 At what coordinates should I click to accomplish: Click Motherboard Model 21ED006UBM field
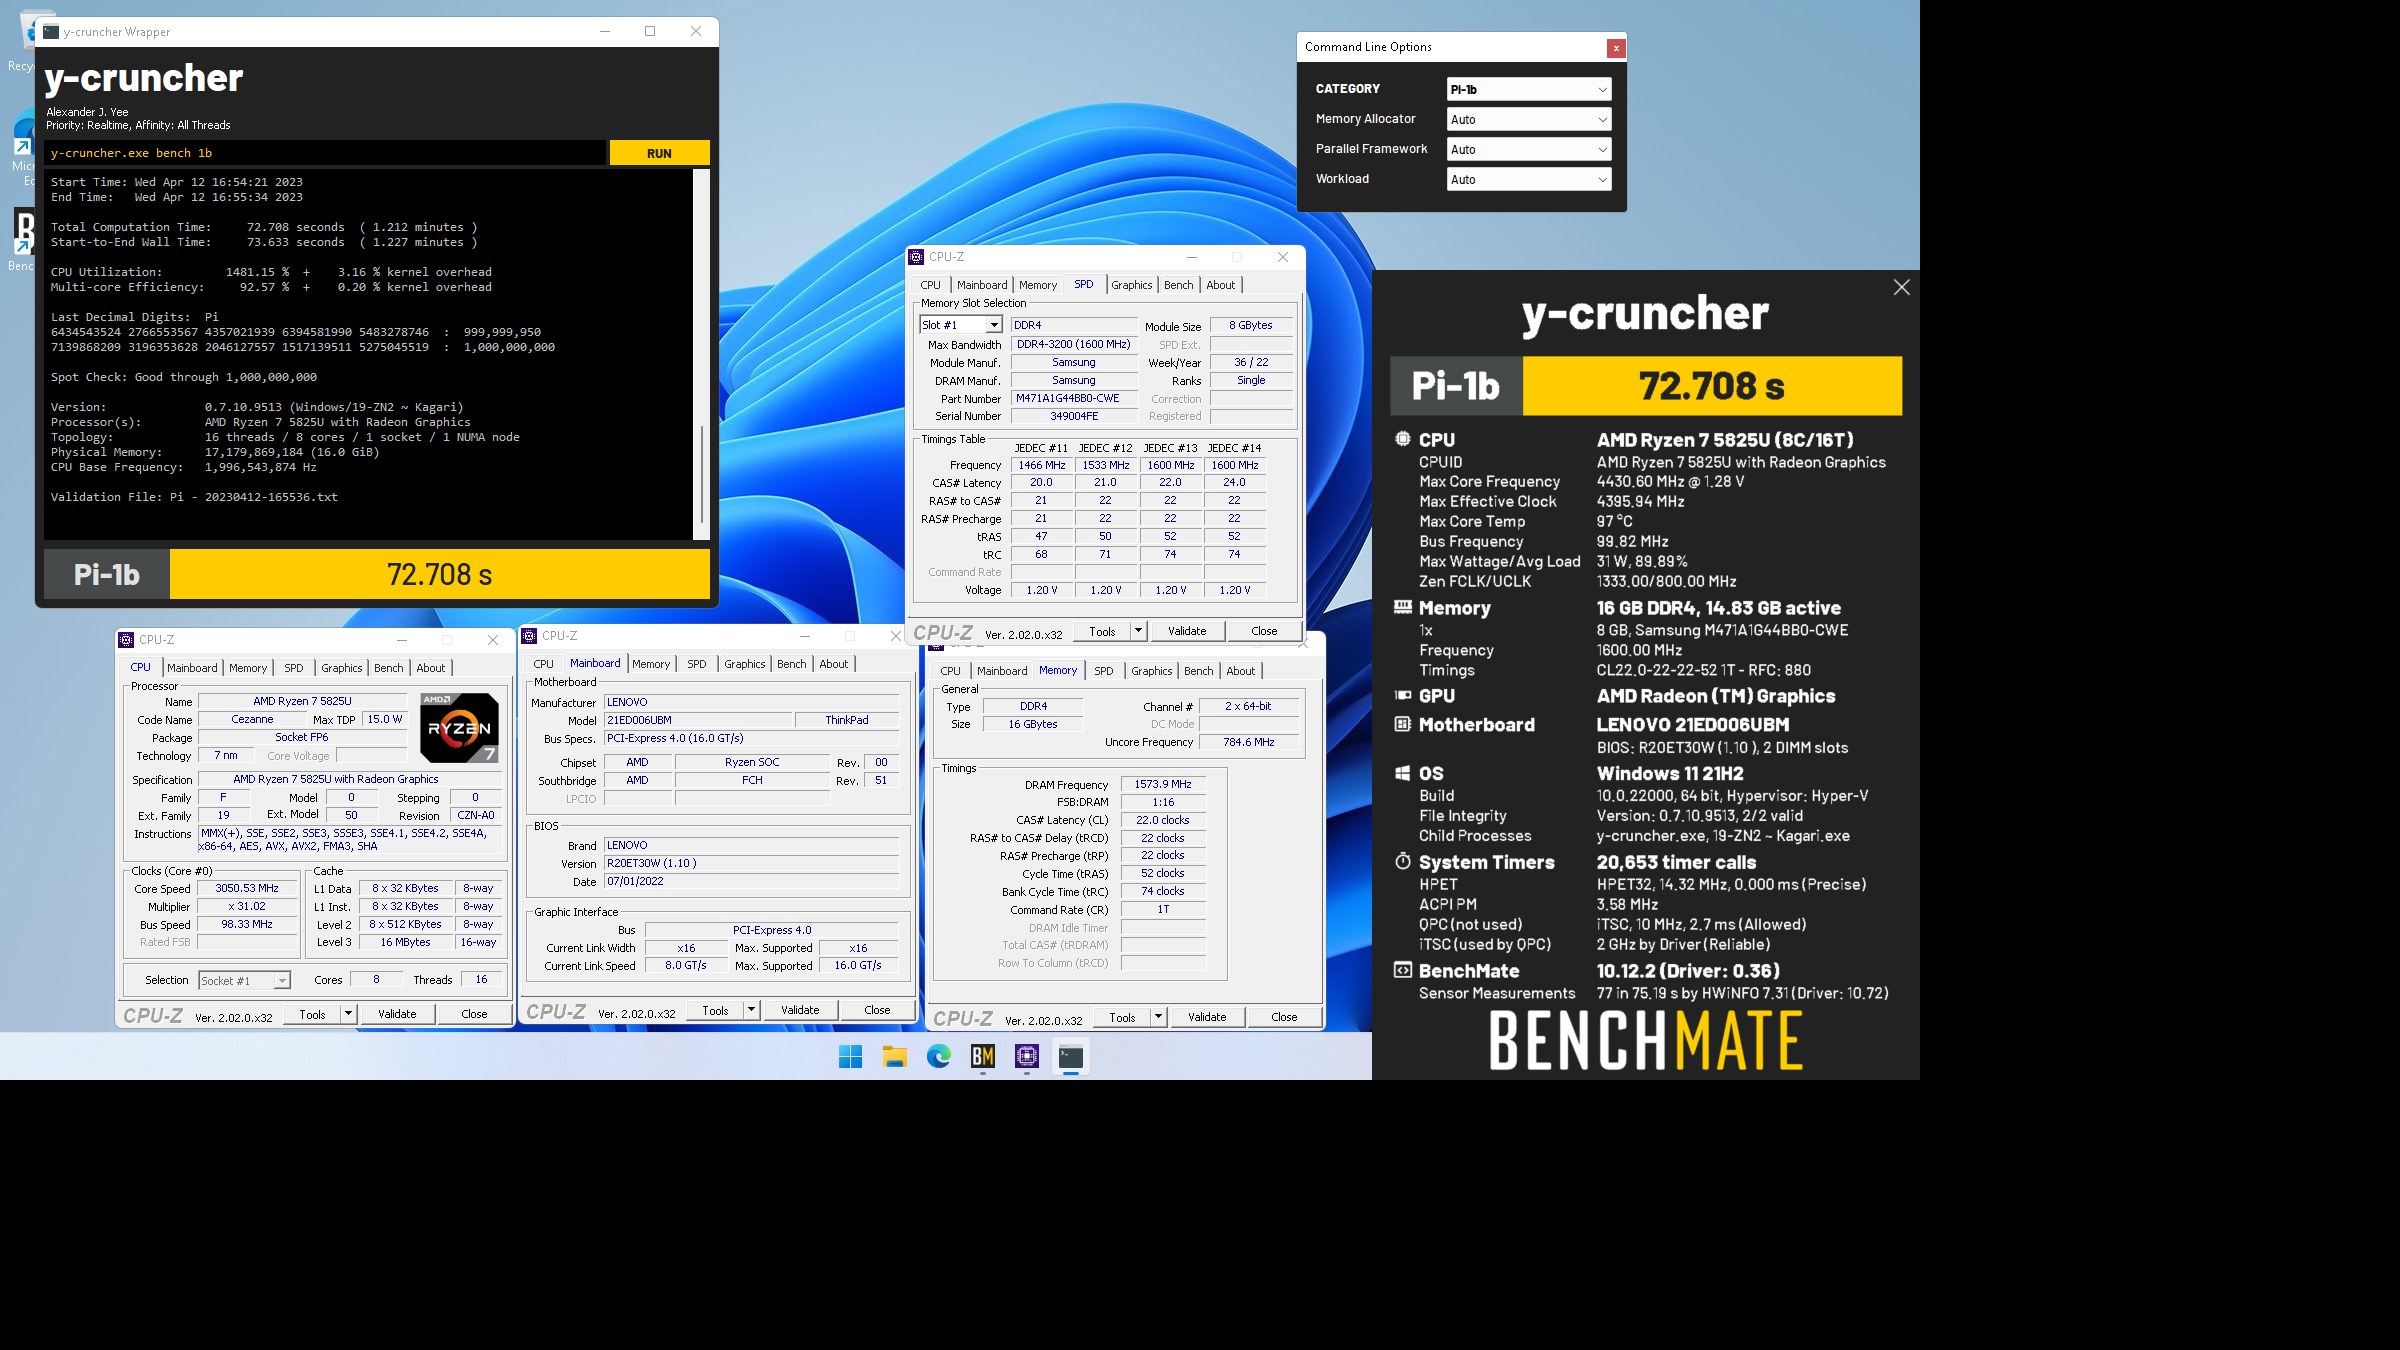click(698, 720)
